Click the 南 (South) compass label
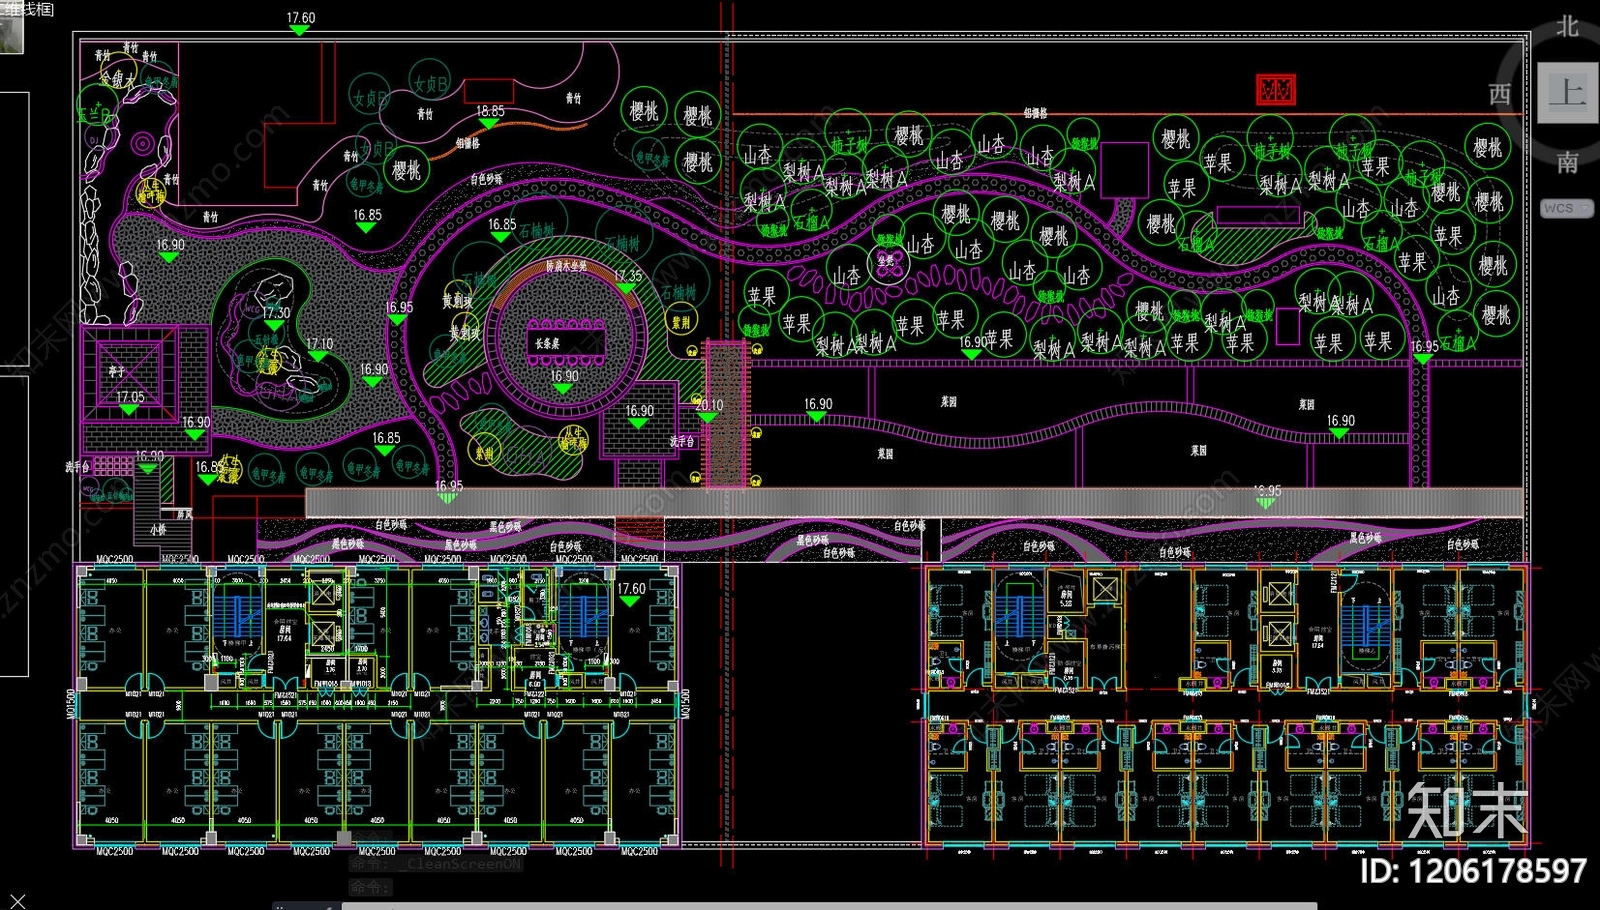The width and height of the screenshot is (1600, 910). pos(1567,162)
